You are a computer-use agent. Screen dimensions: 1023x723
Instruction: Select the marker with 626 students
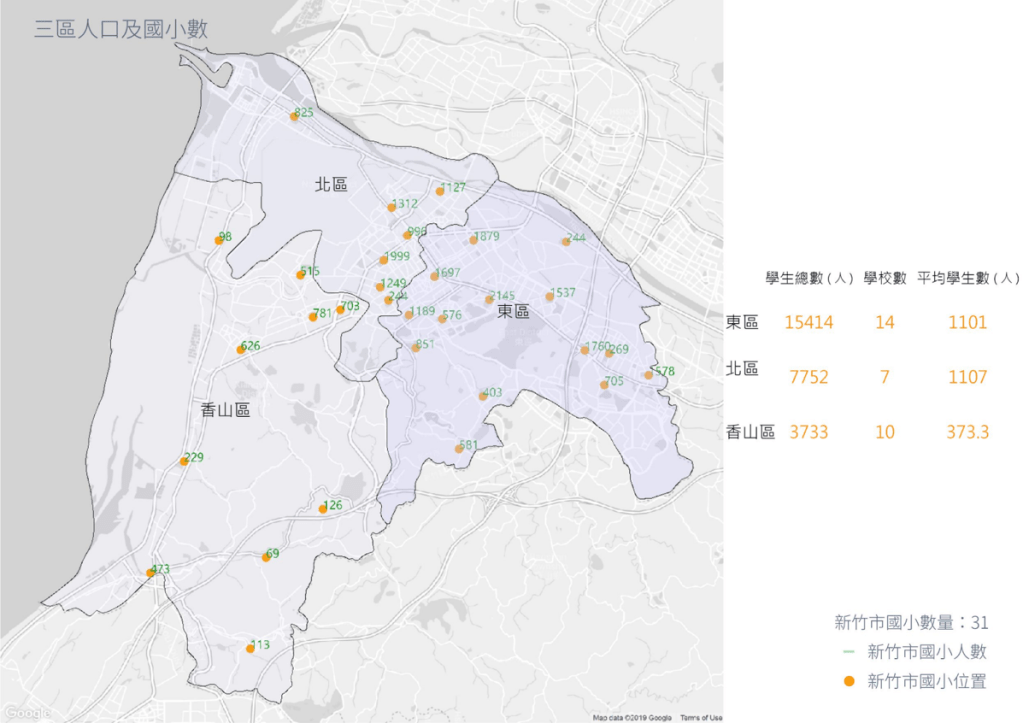click(x=241, y=349)
